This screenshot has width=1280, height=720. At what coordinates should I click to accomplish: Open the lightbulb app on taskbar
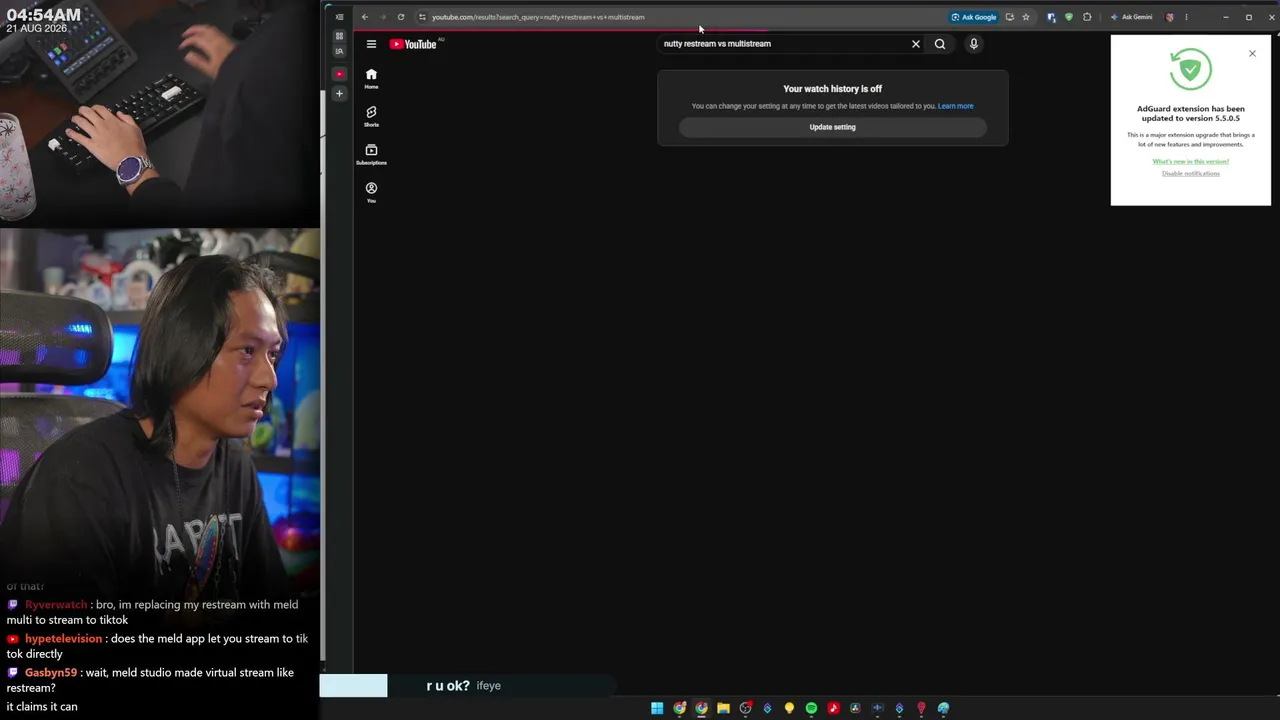[789, 708]
